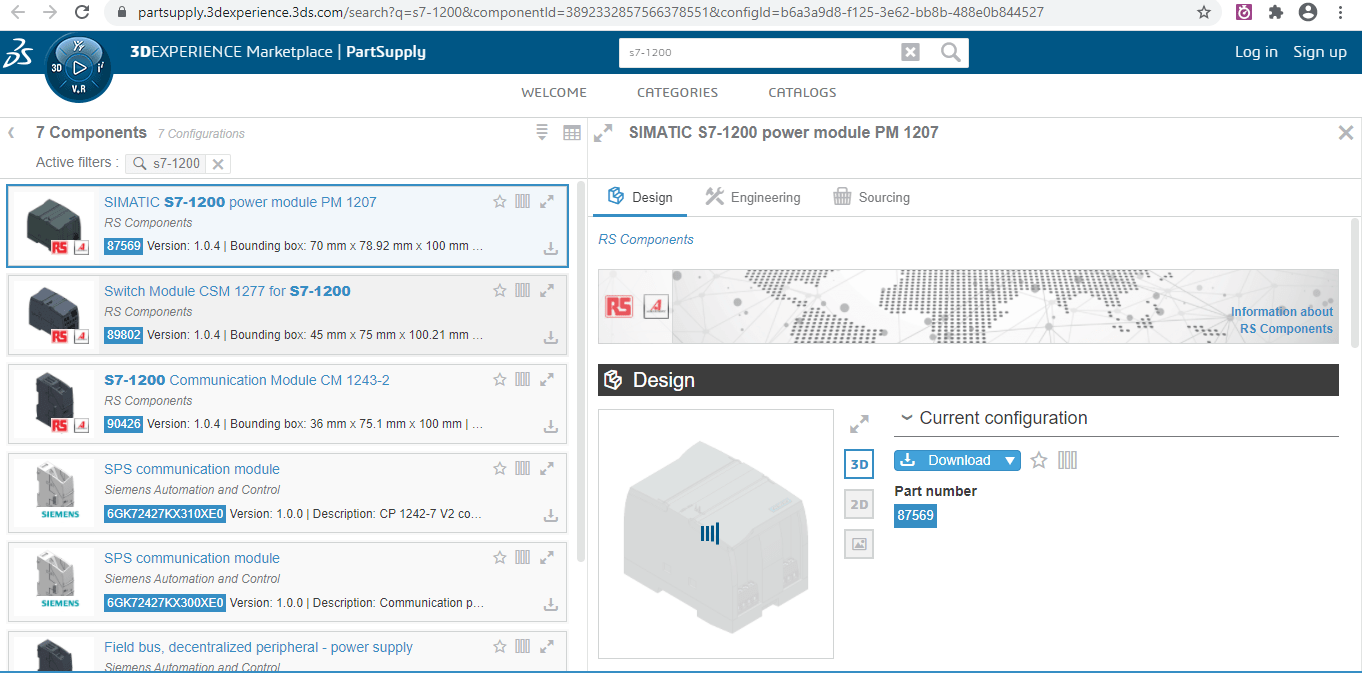Add 6GK72427KX310XE0 module to comparison
This screenshot has height=673, width=1362.
click(522, 468)
